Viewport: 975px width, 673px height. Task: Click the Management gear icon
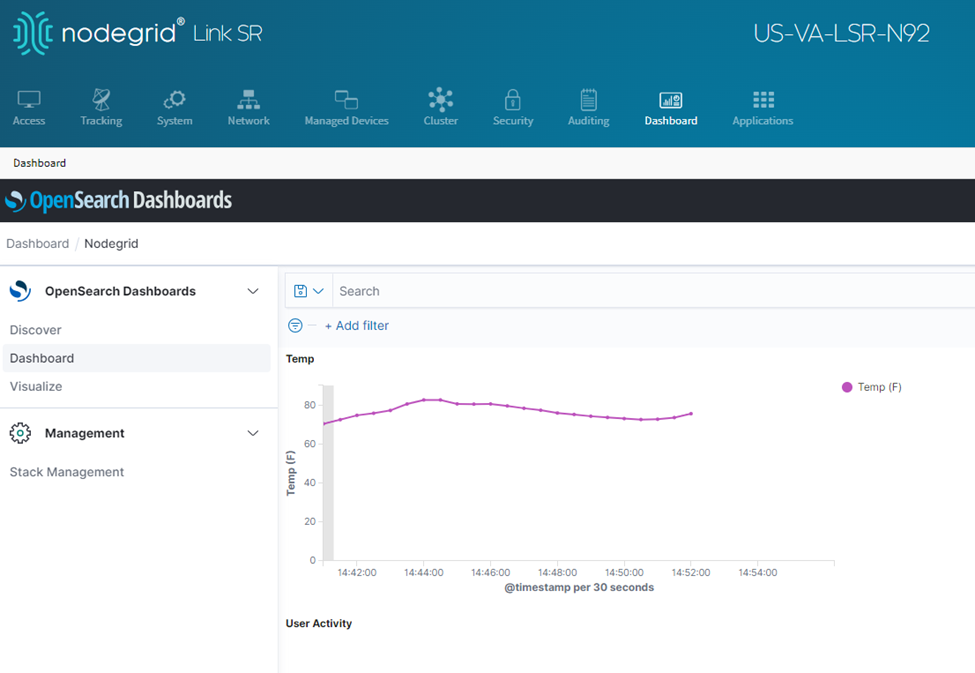coord(20,433)
